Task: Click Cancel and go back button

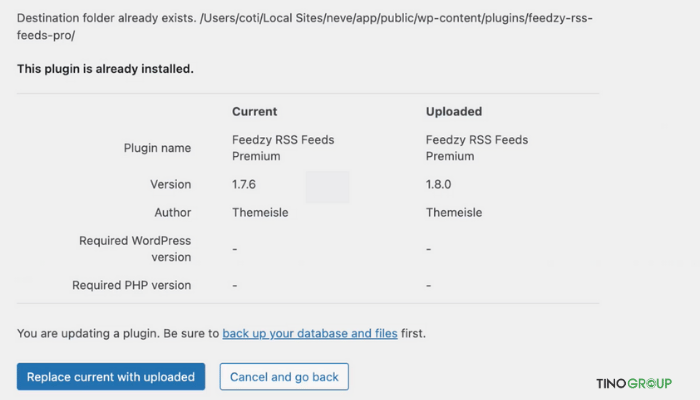Action: [284, 376]
